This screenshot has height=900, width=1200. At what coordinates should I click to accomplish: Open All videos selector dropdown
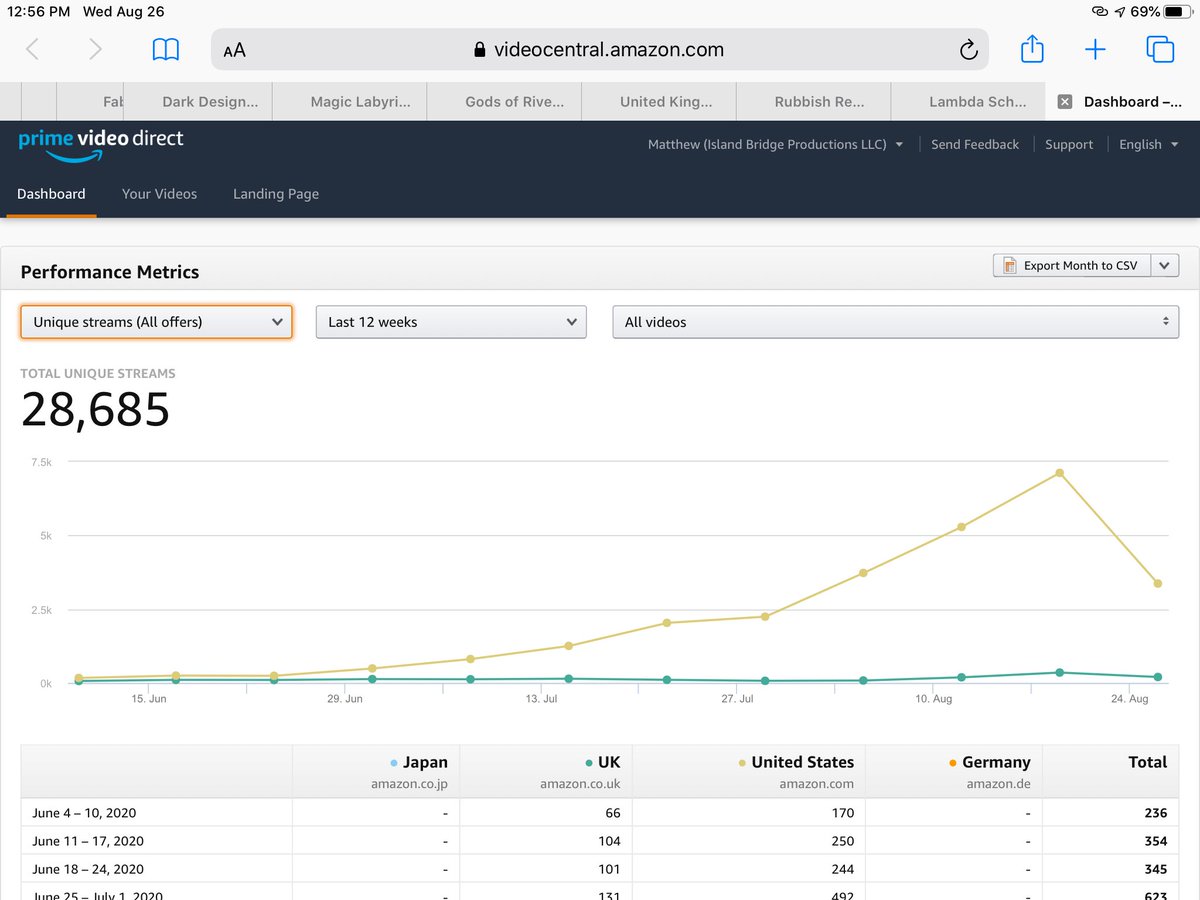click(895, 322)
